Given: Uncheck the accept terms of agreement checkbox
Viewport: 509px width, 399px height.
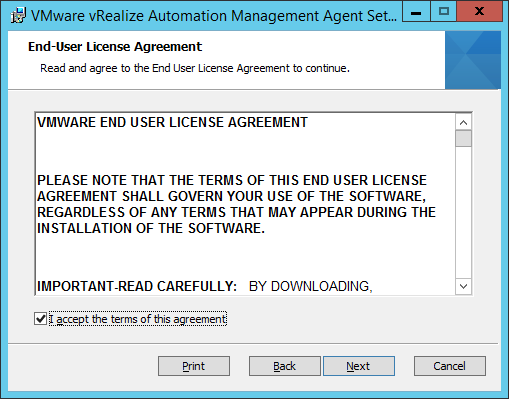Looking at the screenshot, I should click(x=41, y=319).
